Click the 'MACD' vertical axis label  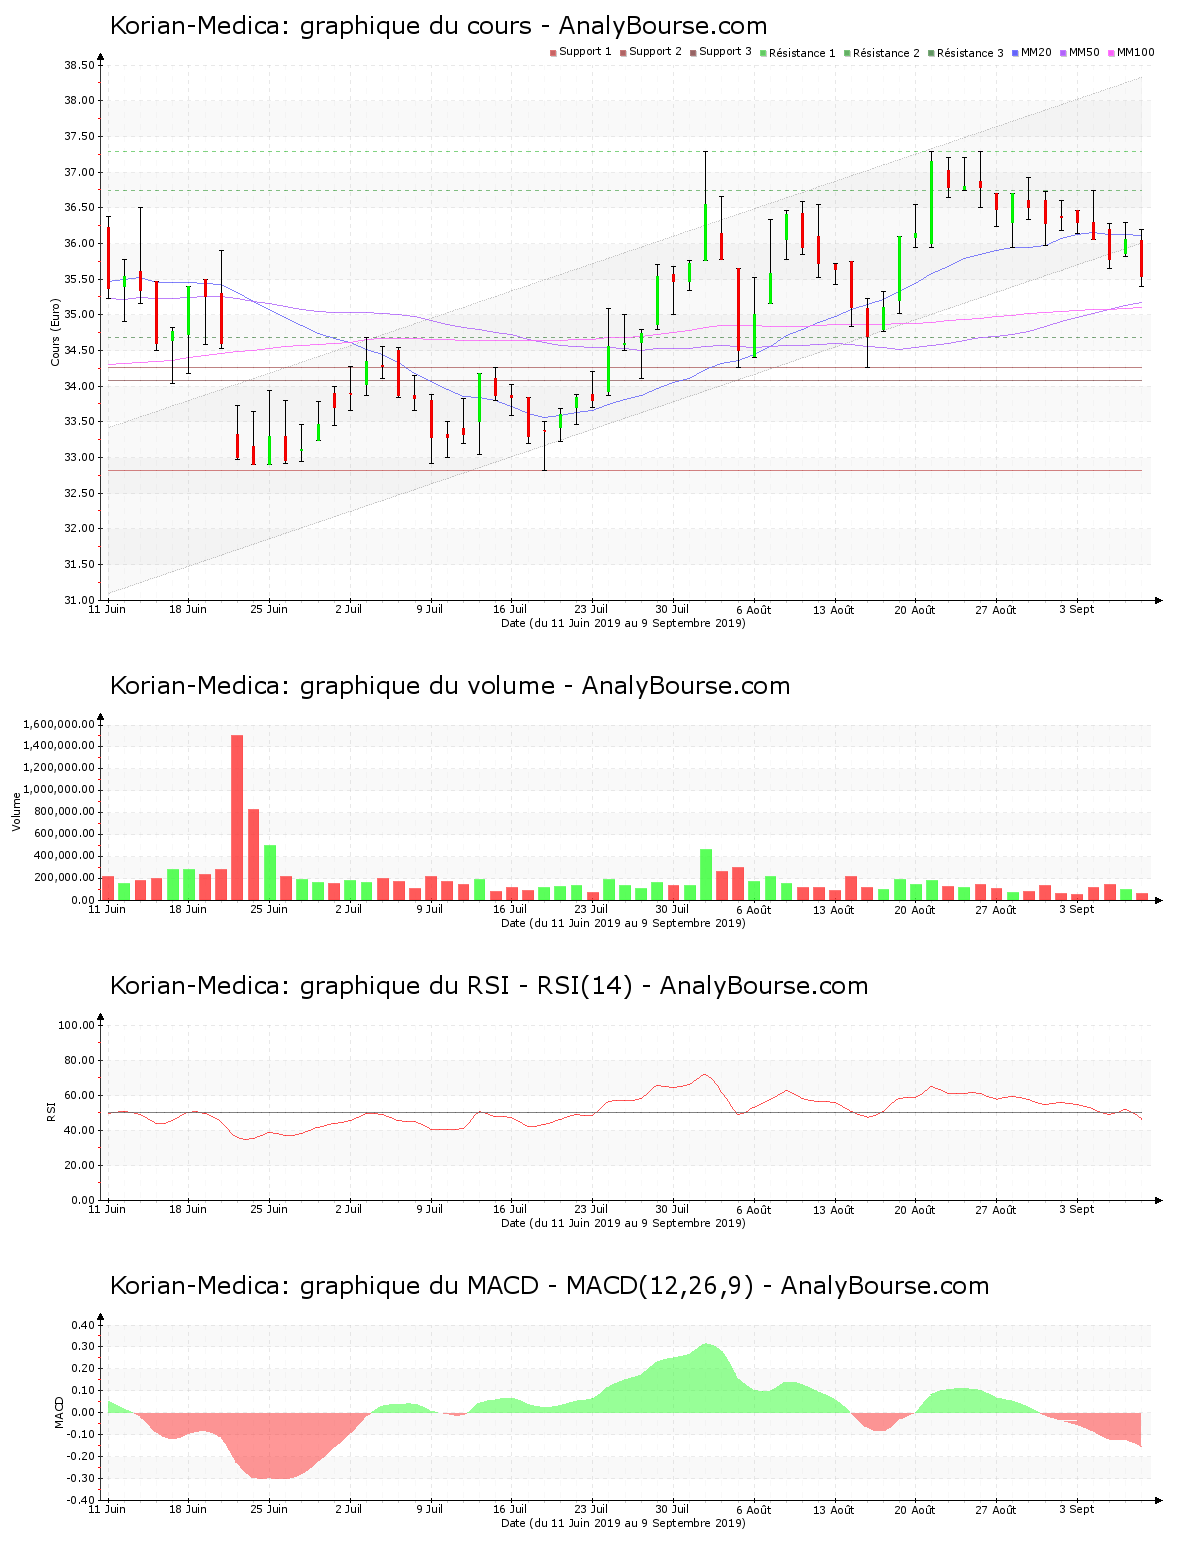59,1412
